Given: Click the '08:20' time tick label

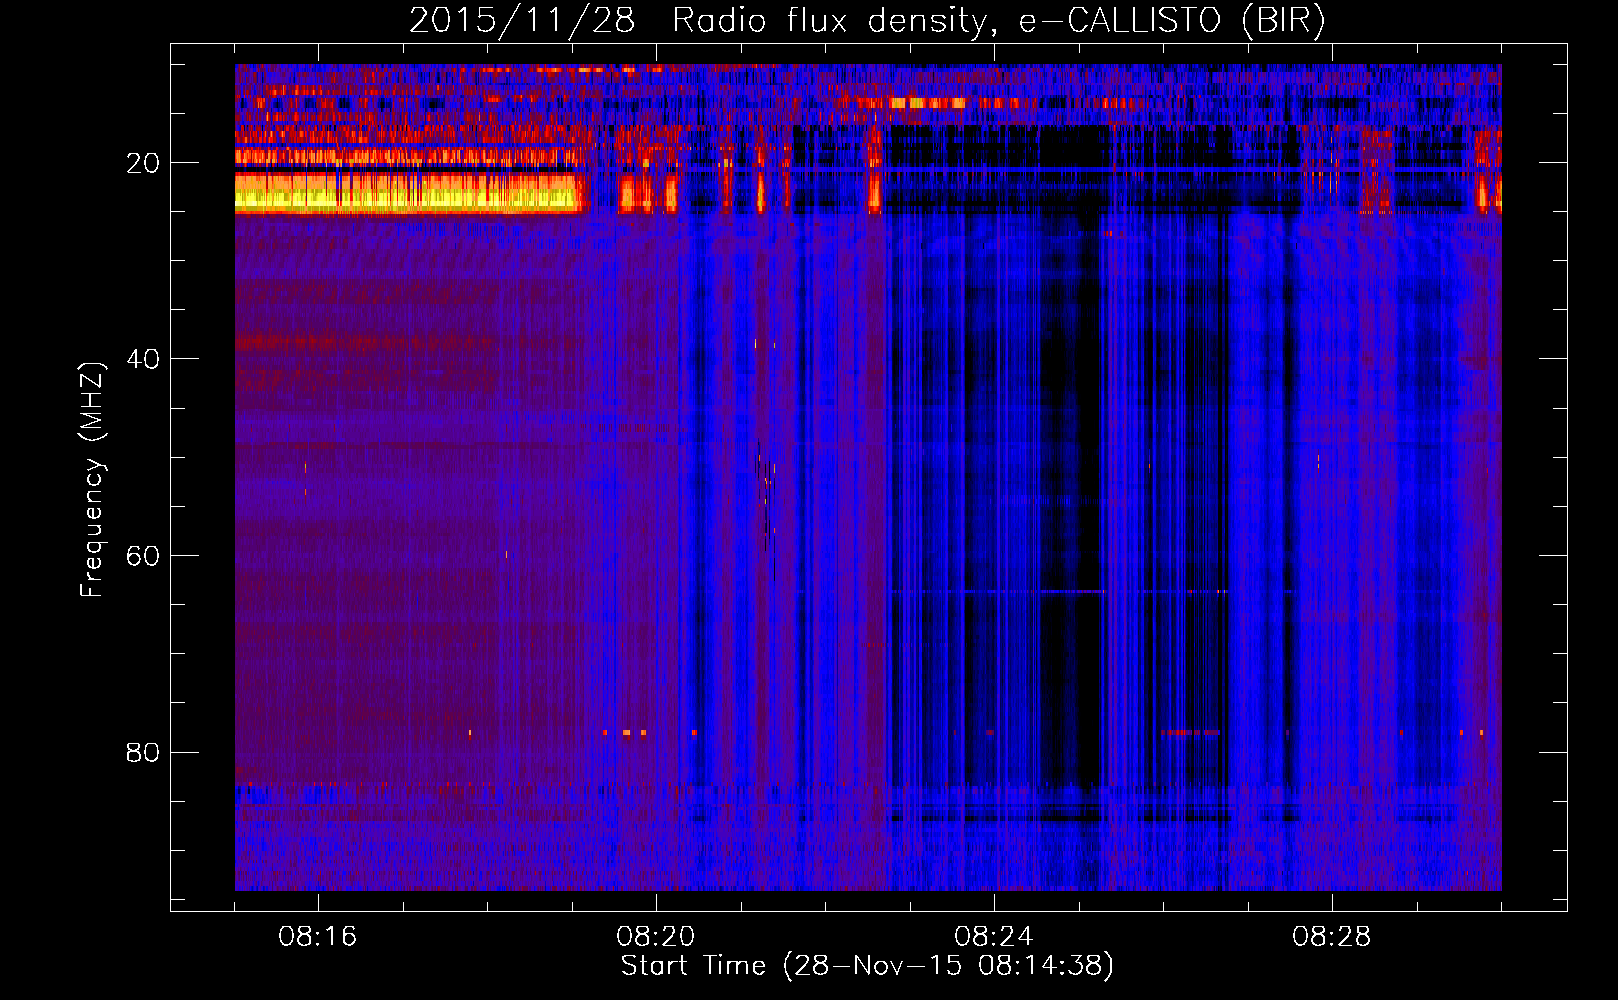Looking at the screenshot, I should point(656,937).
